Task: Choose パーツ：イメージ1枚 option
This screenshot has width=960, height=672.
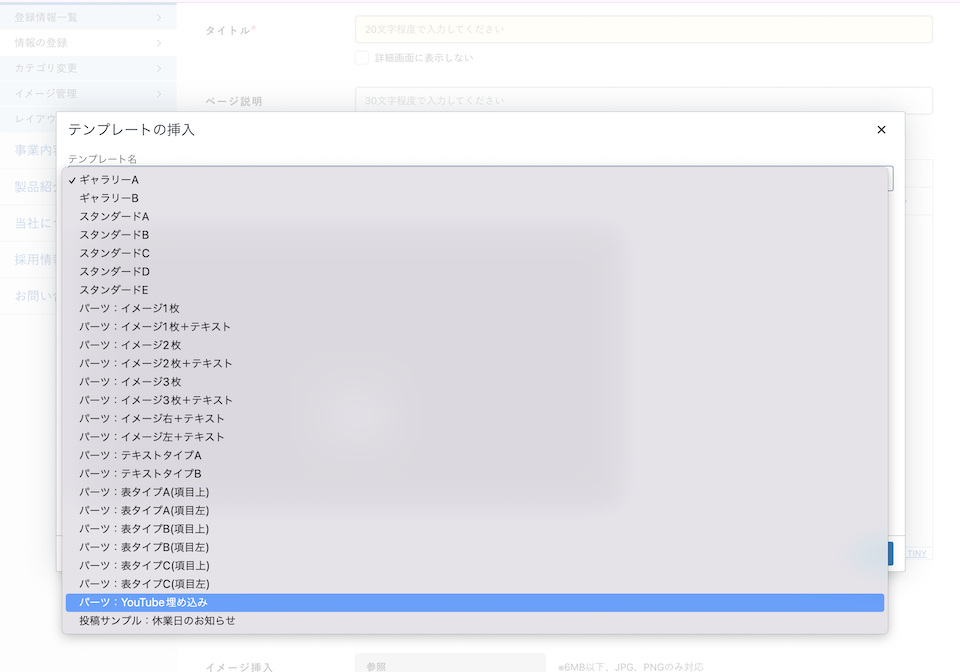Action: tap(130, 308)
